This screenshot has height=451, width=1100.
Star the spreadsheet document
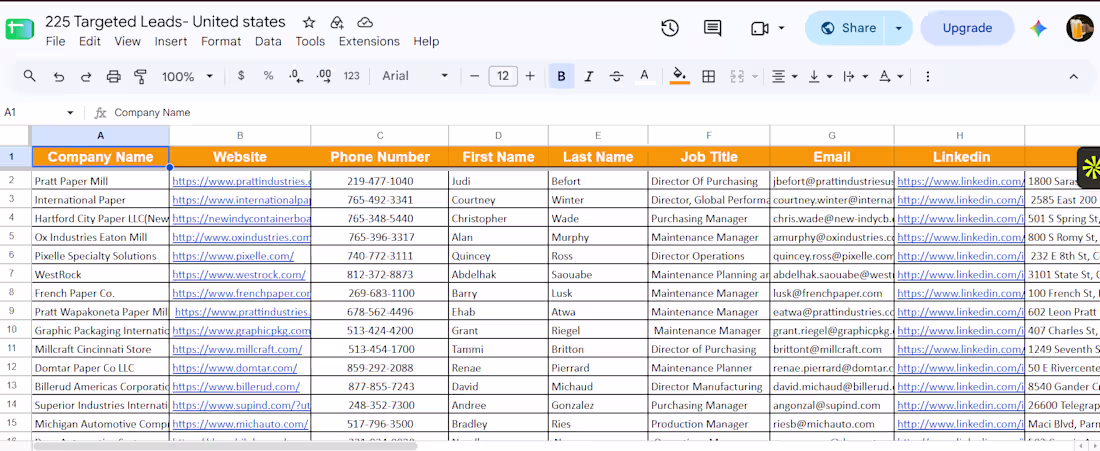309,22
